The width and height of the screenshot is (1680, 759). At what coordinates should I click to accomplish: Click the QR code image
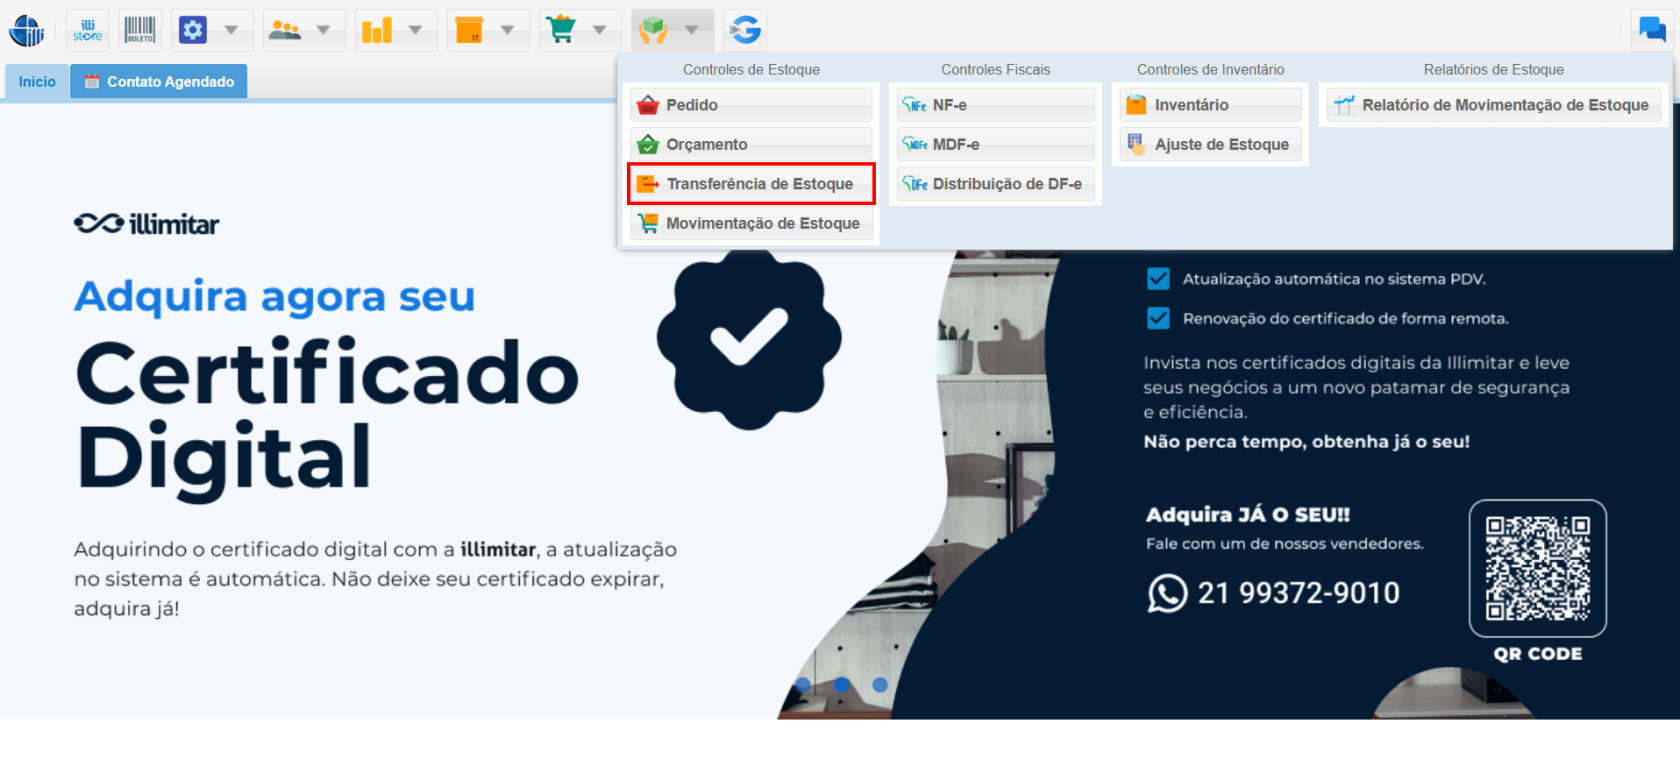click(1537, 568)
